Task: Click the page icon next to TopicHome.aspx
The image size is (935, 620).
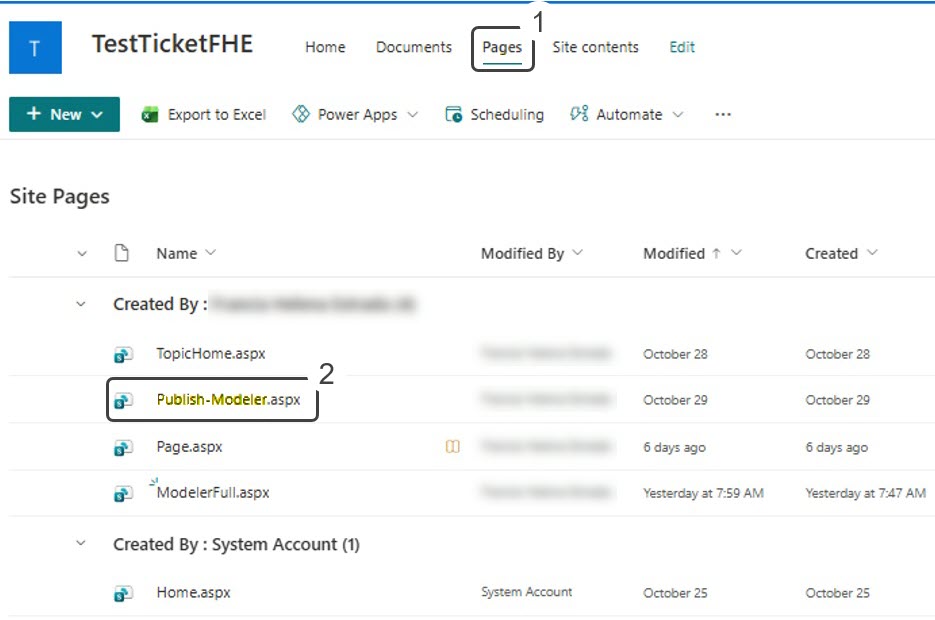Action: (x=122, y=353)
